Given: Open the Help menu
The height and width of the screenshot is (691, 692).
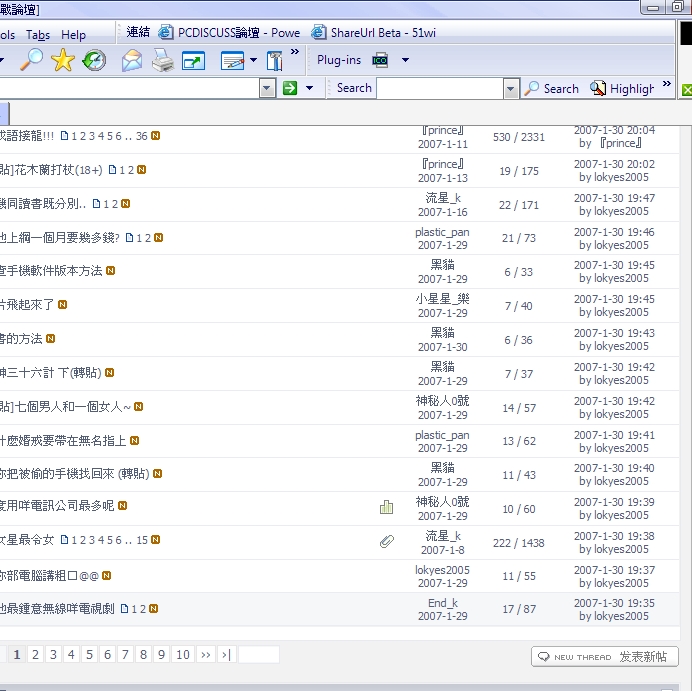Looking at the screenshot, I should [x=74, y=34].
